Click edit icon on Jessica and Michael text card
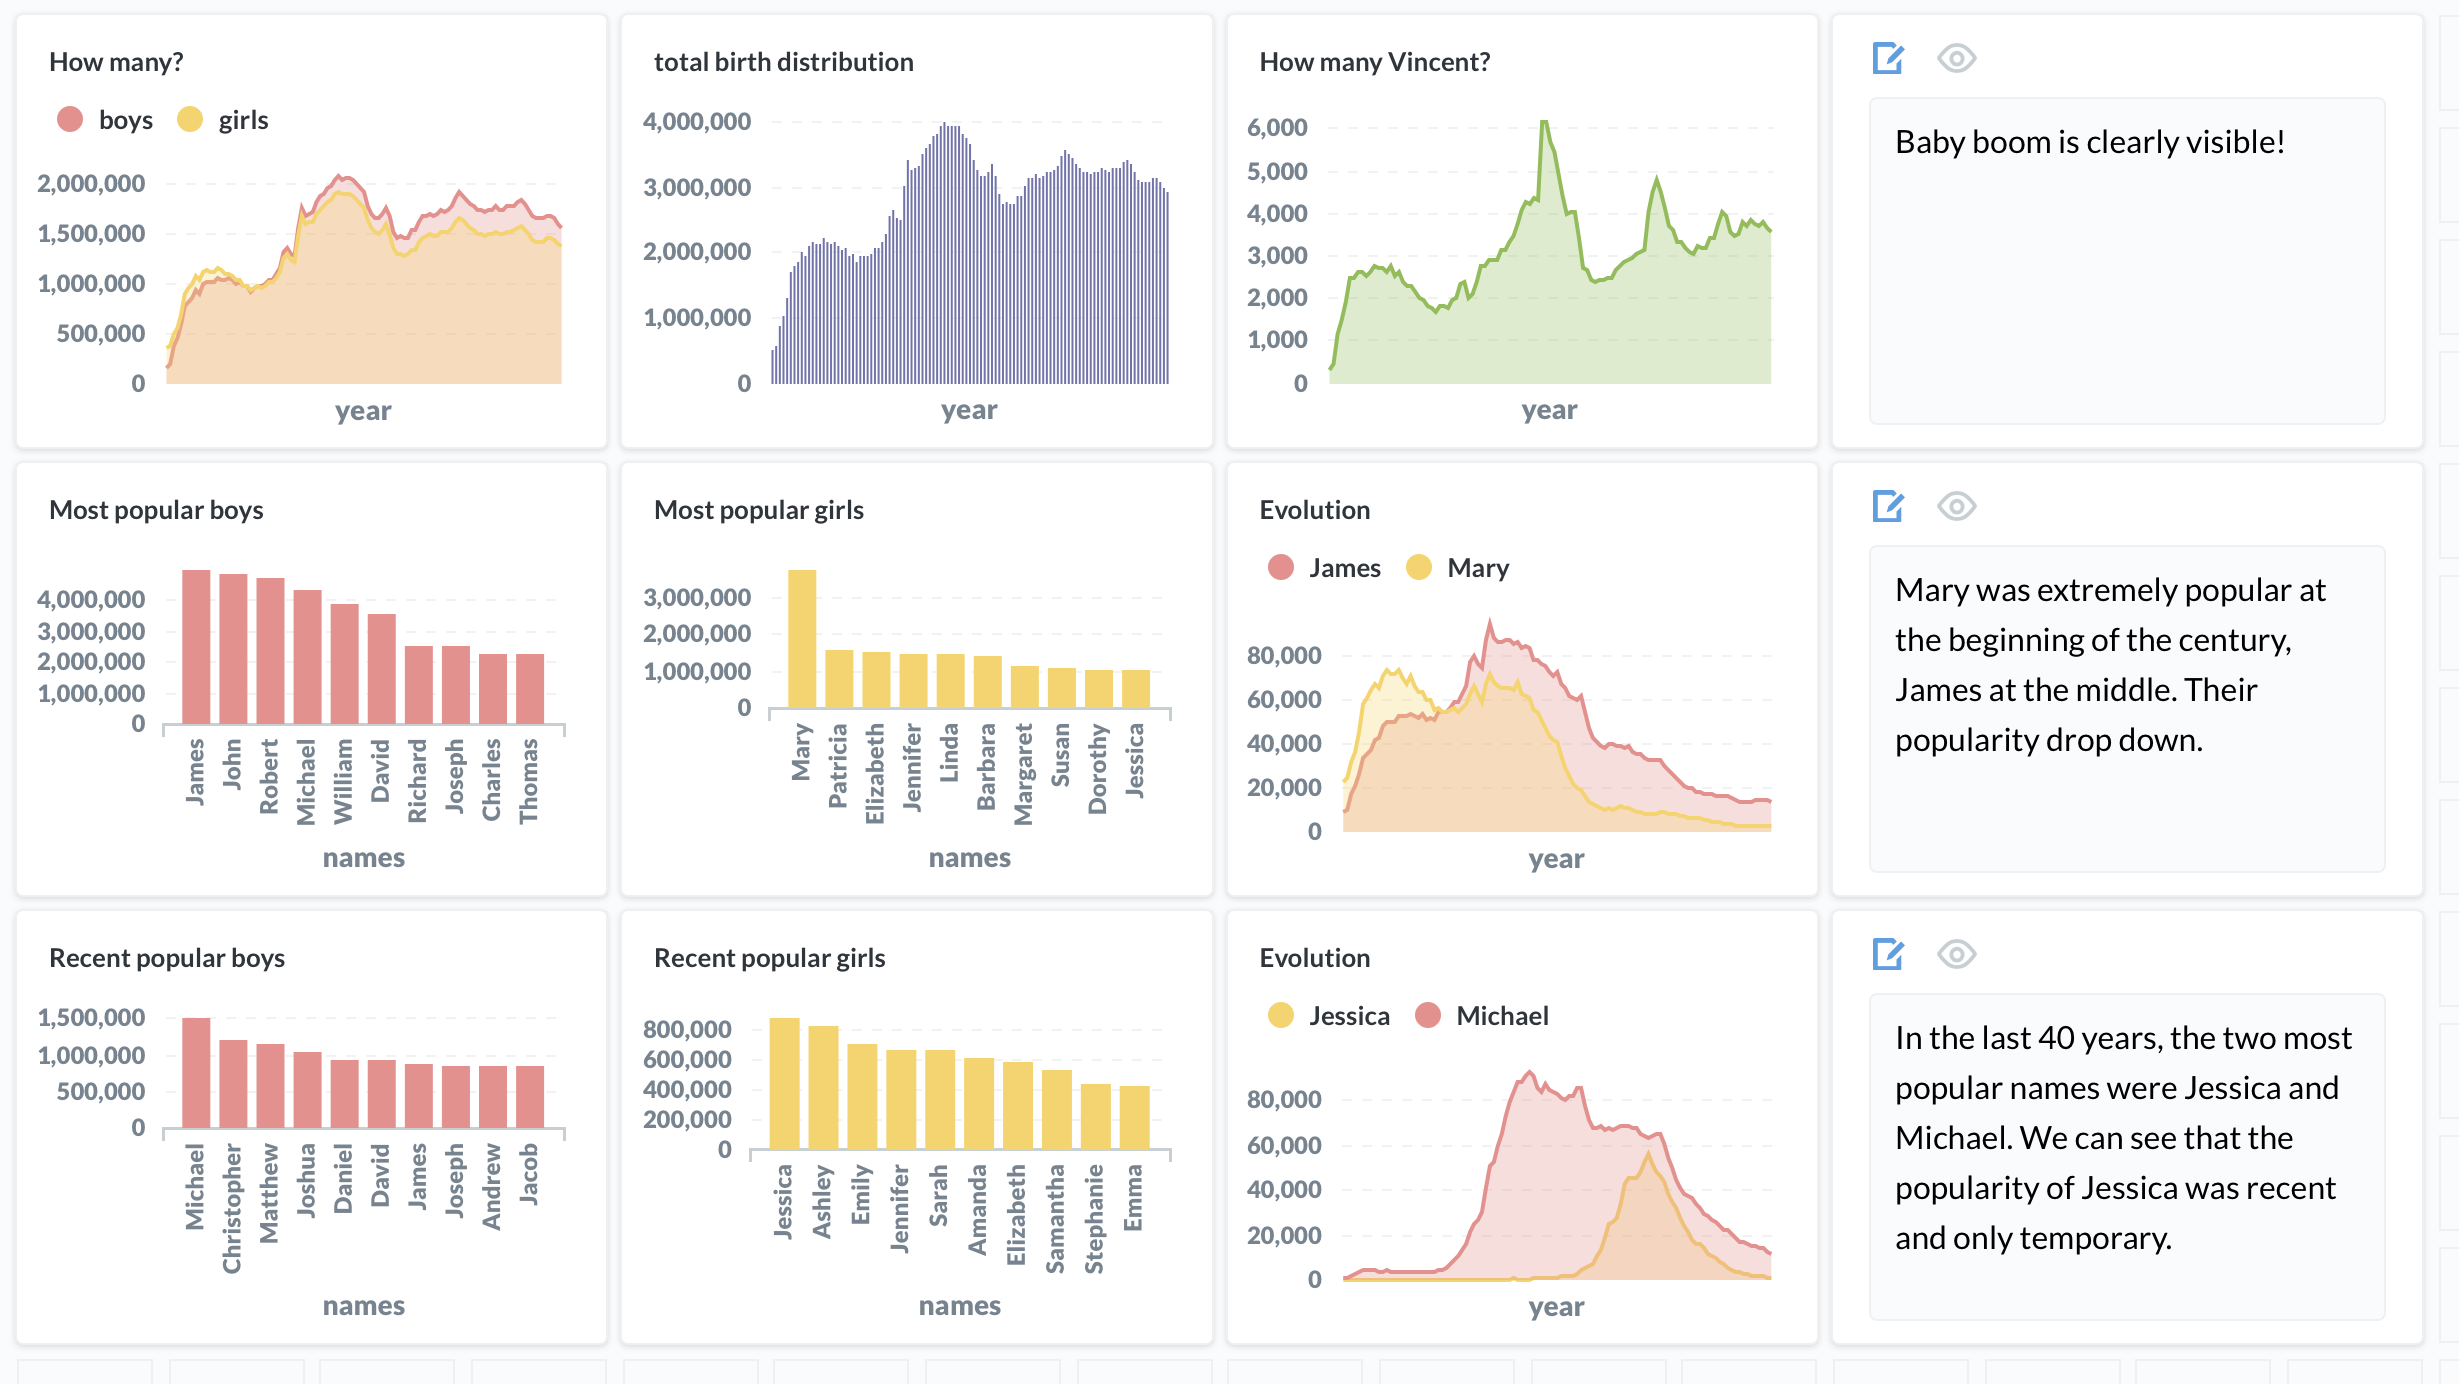 coord(1887,955)
